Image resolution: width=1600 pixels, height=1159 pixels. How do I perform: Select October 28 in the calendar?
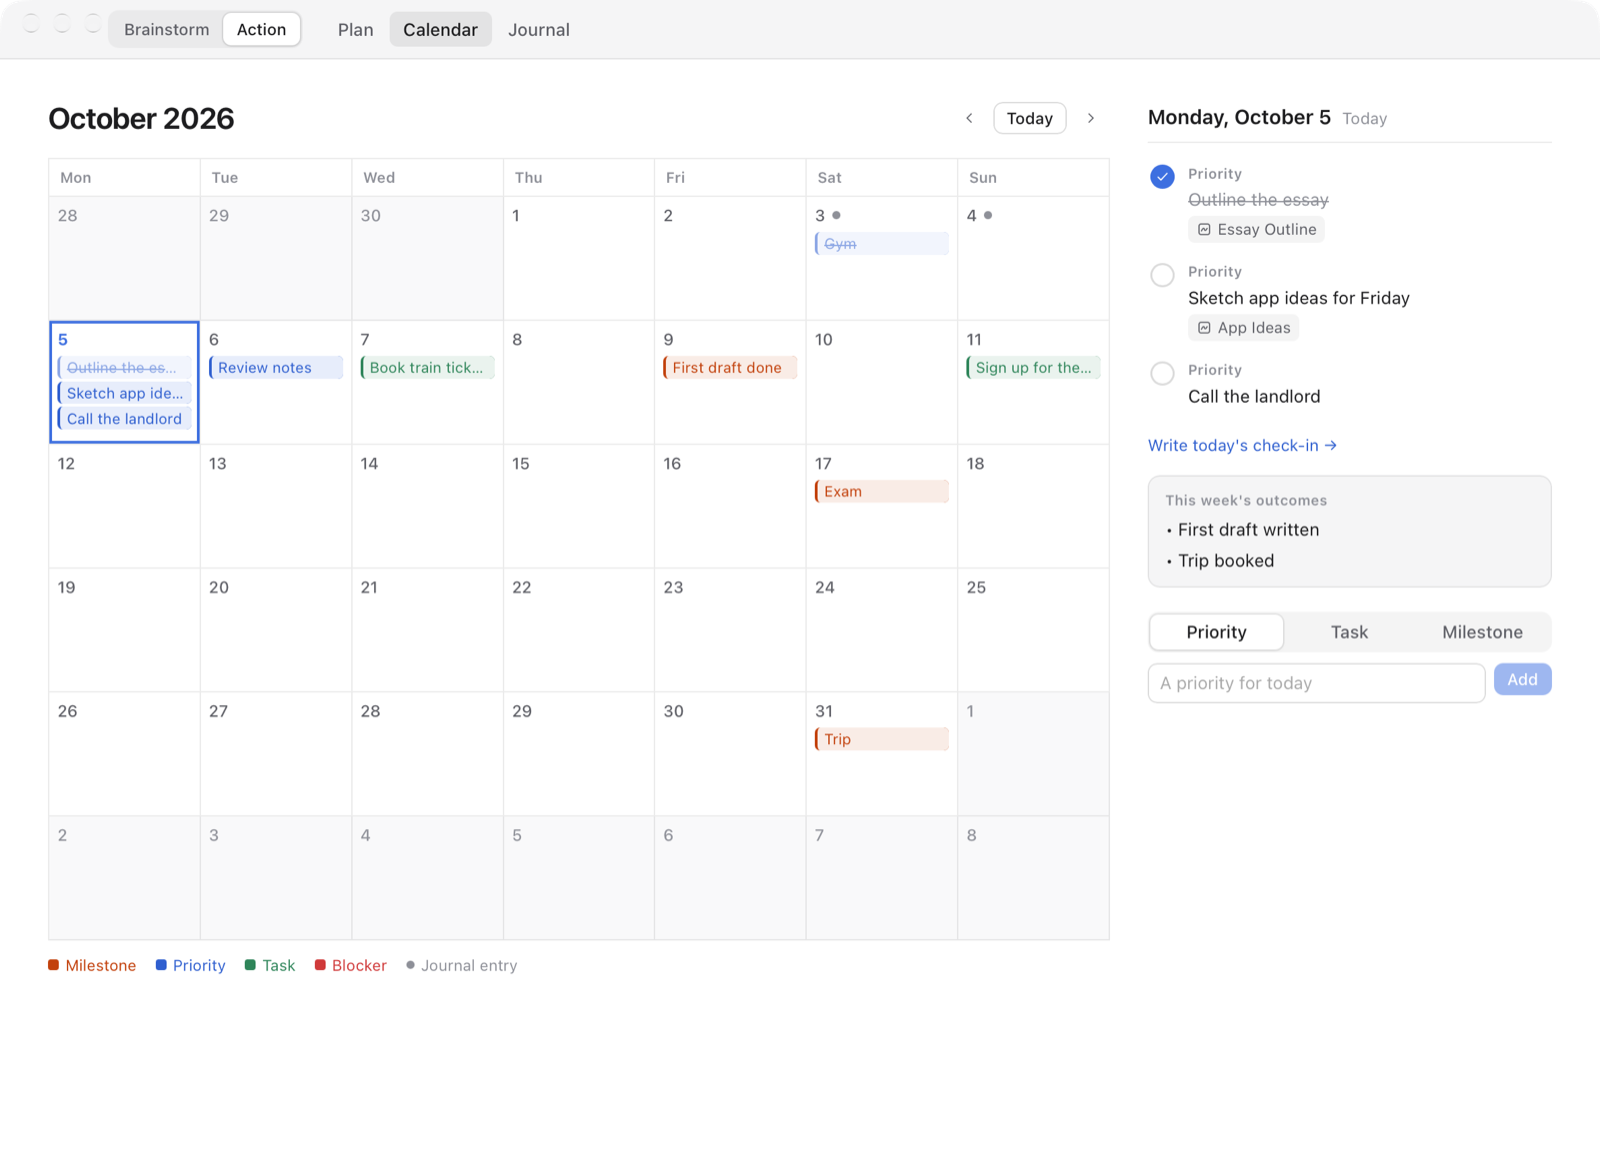pyautogui.click(x=427, y=754)
